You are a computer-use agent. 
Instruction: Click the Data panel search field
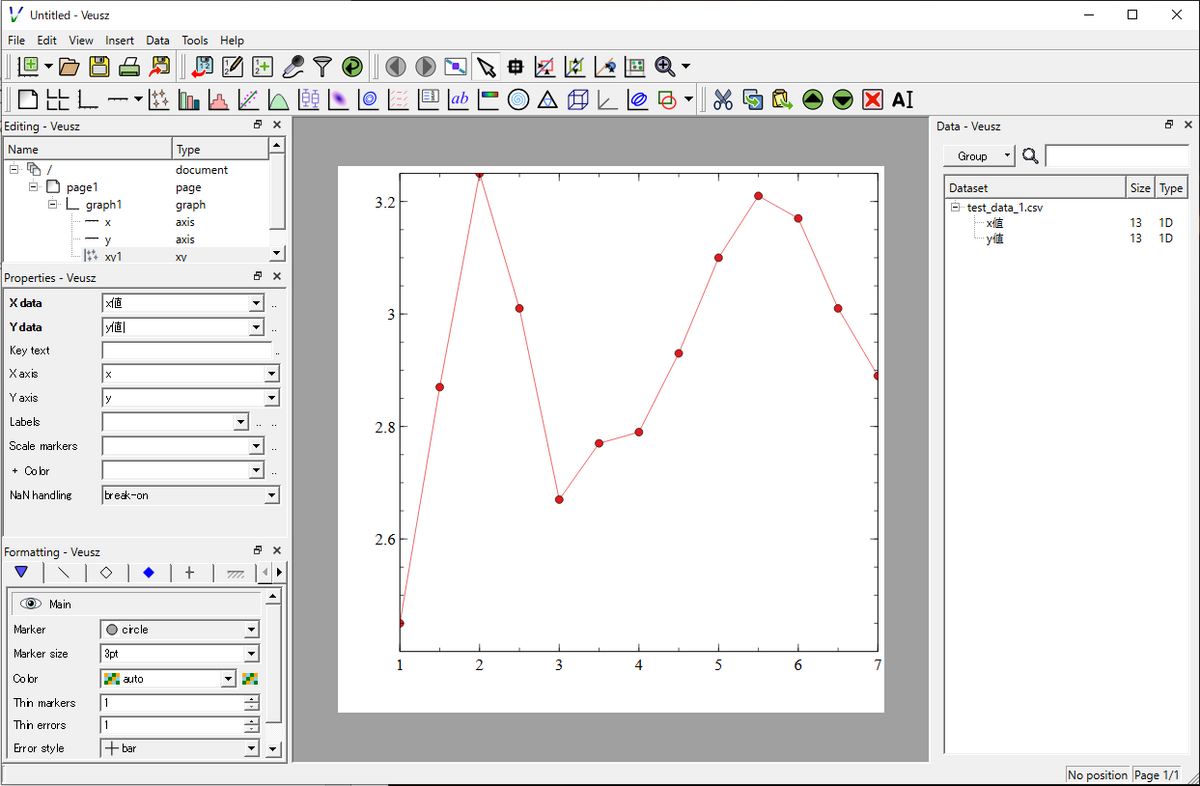[1116, 156]
